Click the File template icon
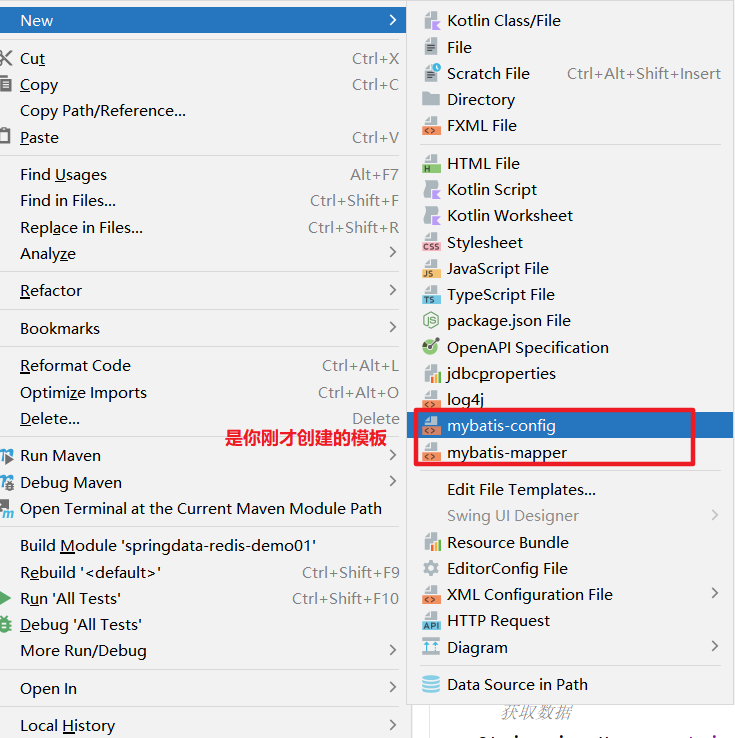Screen dimensions: 735x738 click(431, 47)
